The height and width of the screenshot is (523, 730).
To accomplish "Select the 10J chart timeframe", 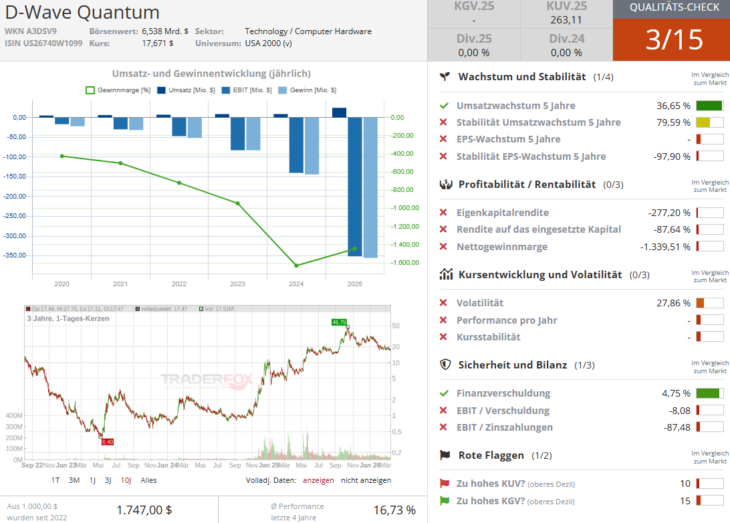I will [x=125, y=480].
